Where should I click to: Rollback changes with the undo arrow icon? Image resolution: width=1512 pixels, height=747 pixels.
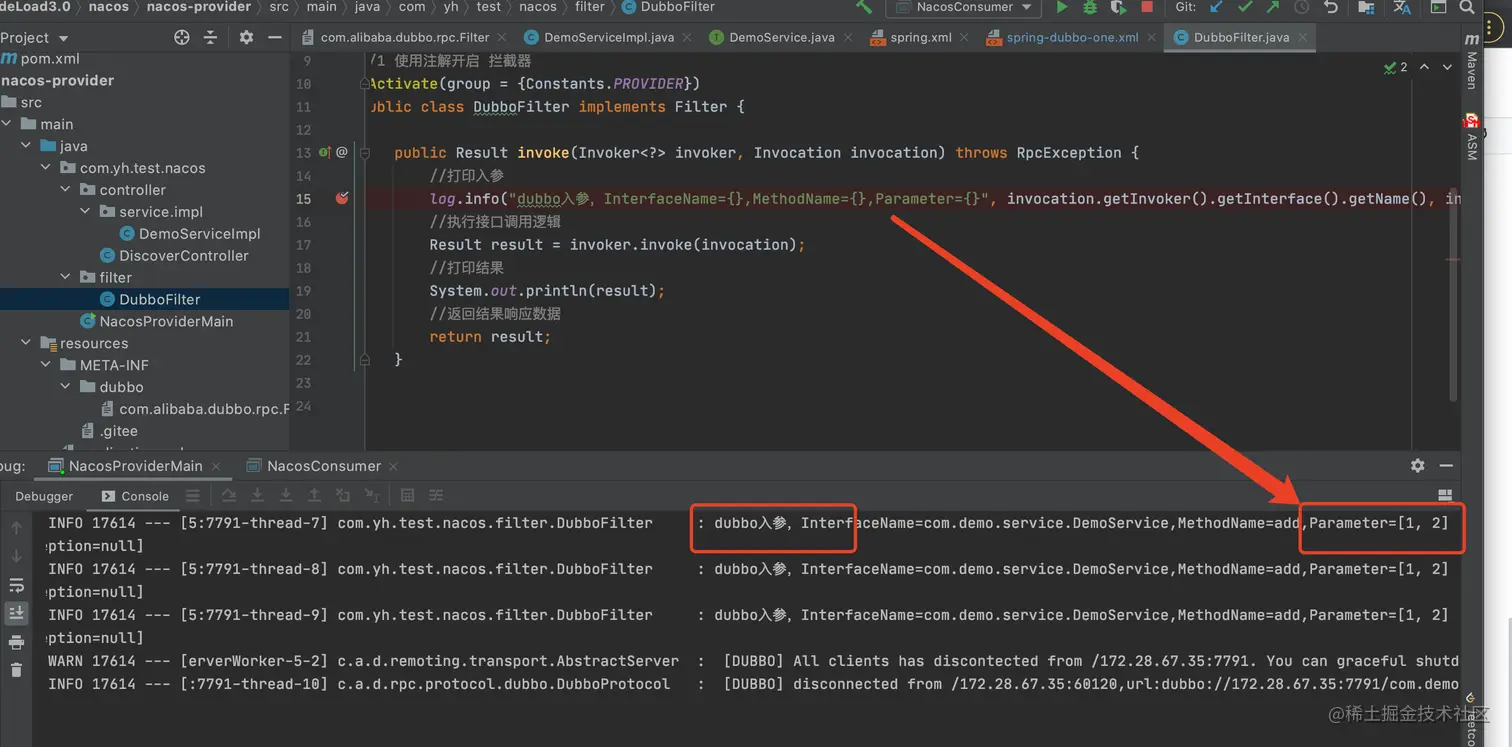click(x=1331, y=7)
